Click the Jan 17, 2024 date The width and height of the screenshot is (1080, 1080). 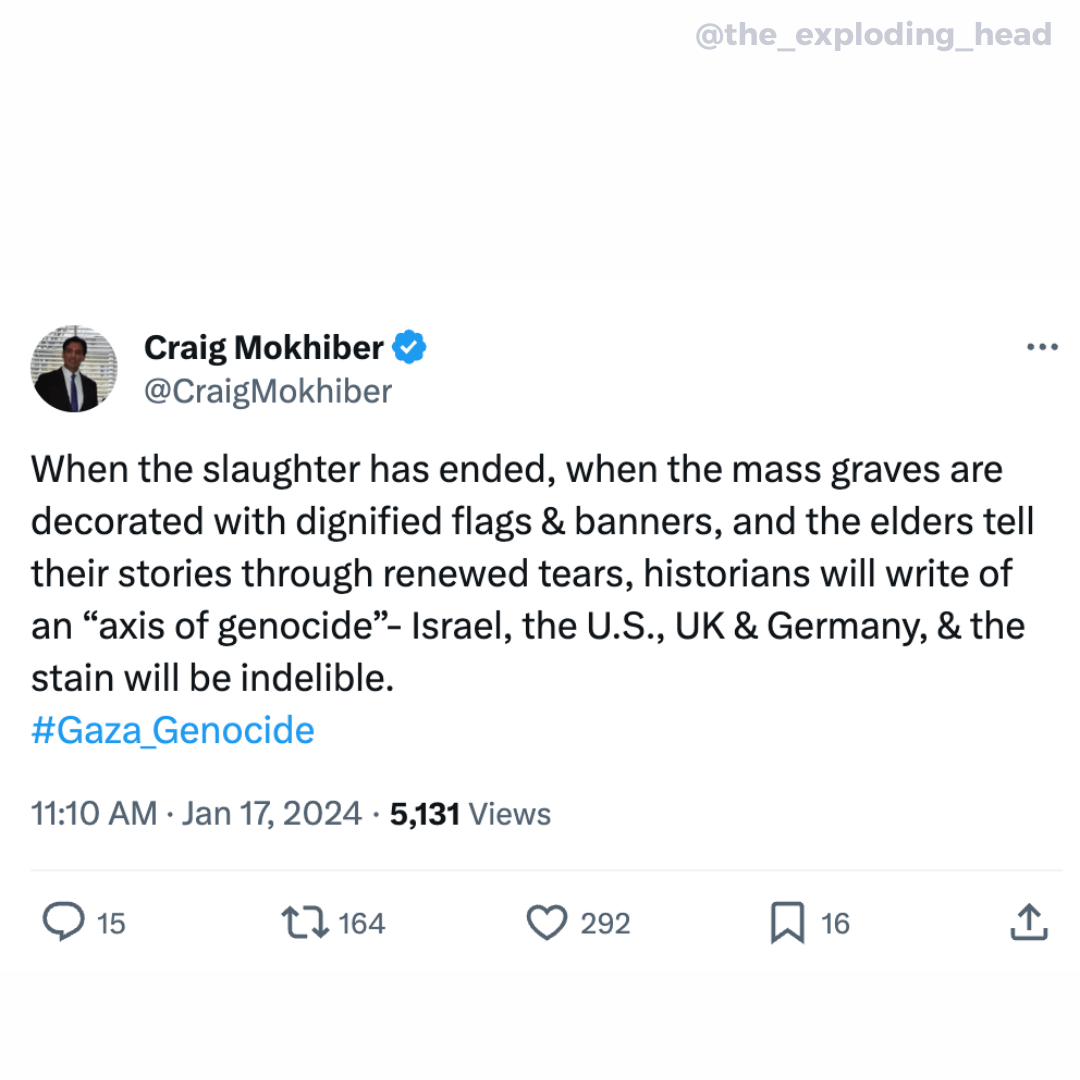tap(272, 814)
